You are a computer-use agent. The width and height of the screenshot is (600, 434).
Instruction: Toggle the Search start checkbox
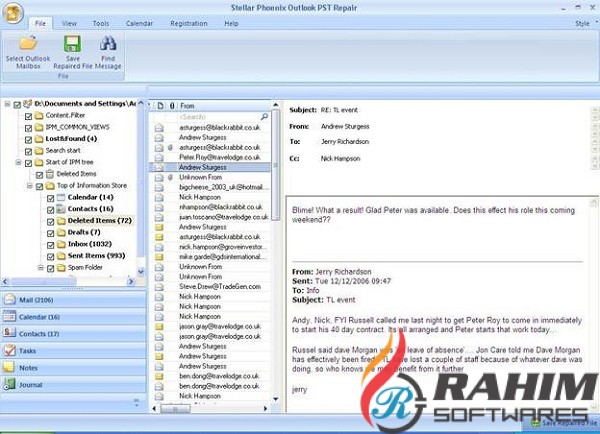point(28,152)
